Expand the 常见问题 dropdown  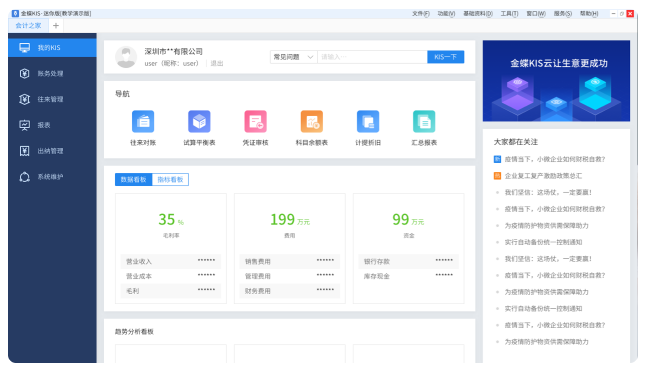293,57
